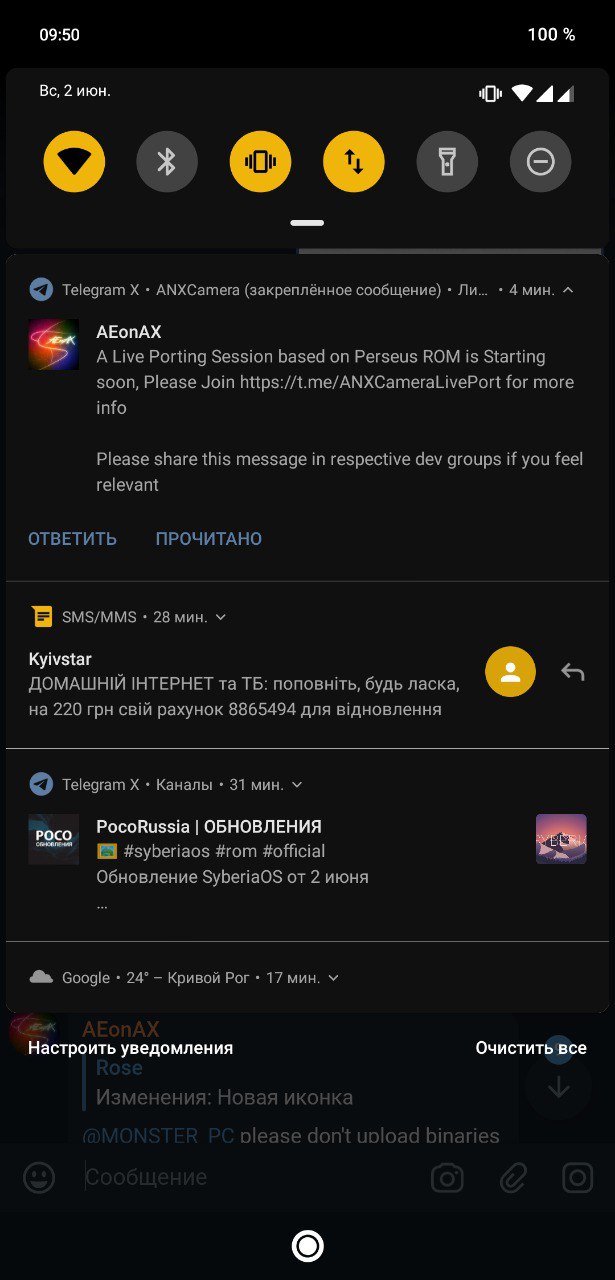Open Настроить уведомления
Screen dimensions: 615x1280
pyautogui.click(x=130, y=1048)
